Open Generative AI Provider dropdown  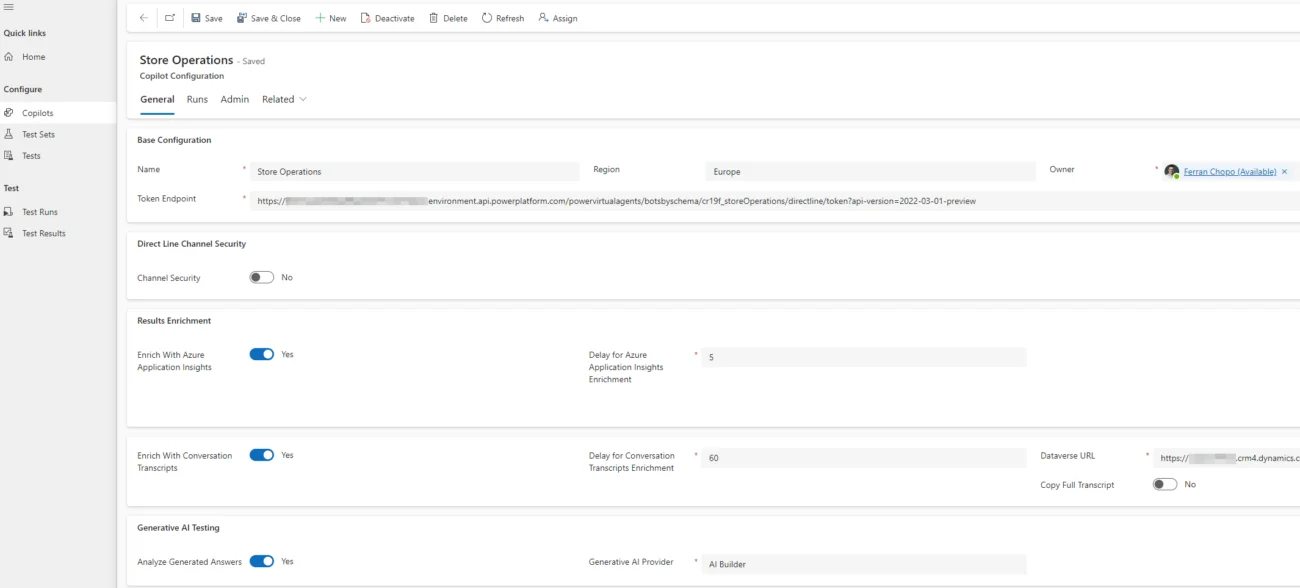coord(864,564)
